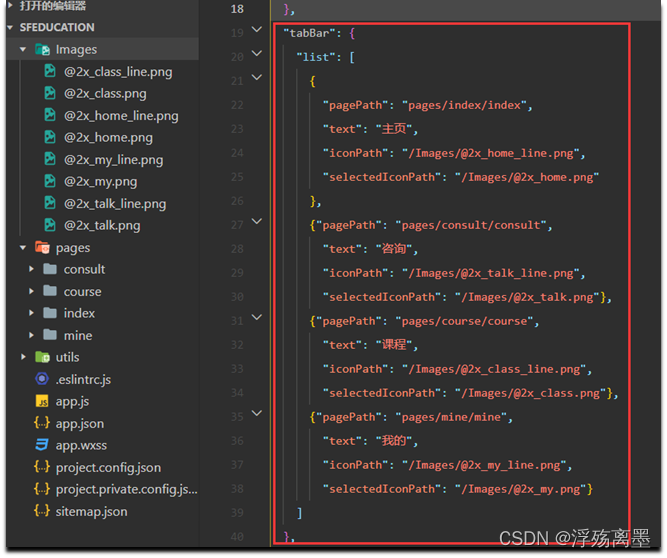Click the "pages/consult/consult" string

coord(471,225)
